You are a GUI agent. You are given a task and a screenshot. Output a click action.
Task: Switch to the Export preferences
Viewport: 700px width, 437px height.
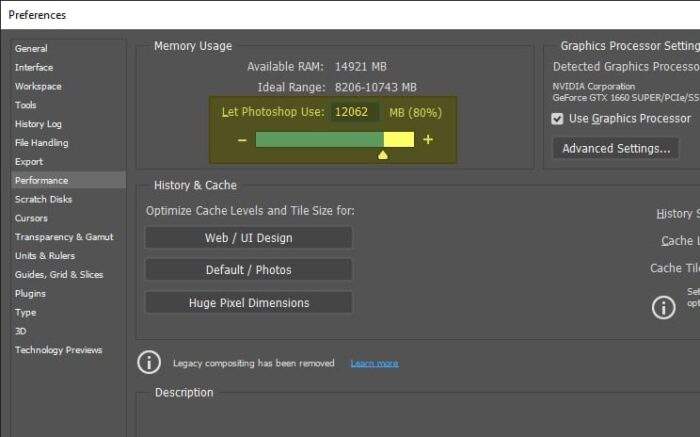[x=29, y=162]
